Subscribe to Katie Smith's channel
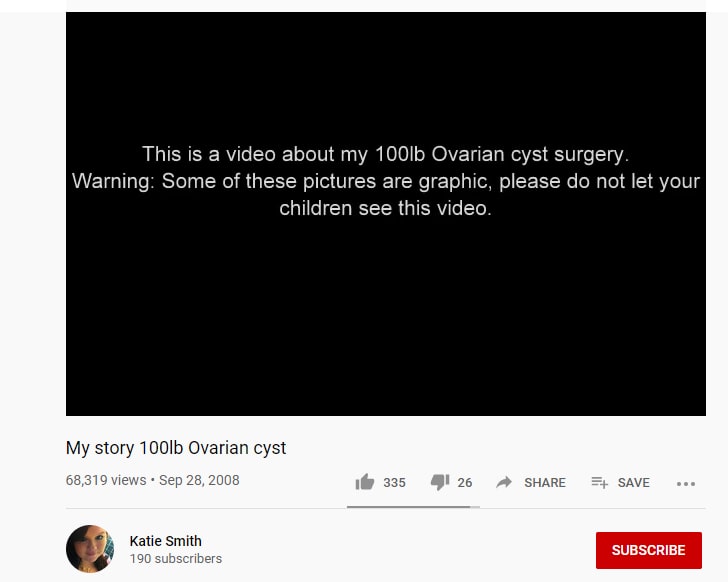The image size is (728, 582). click(x=649, y=550)
